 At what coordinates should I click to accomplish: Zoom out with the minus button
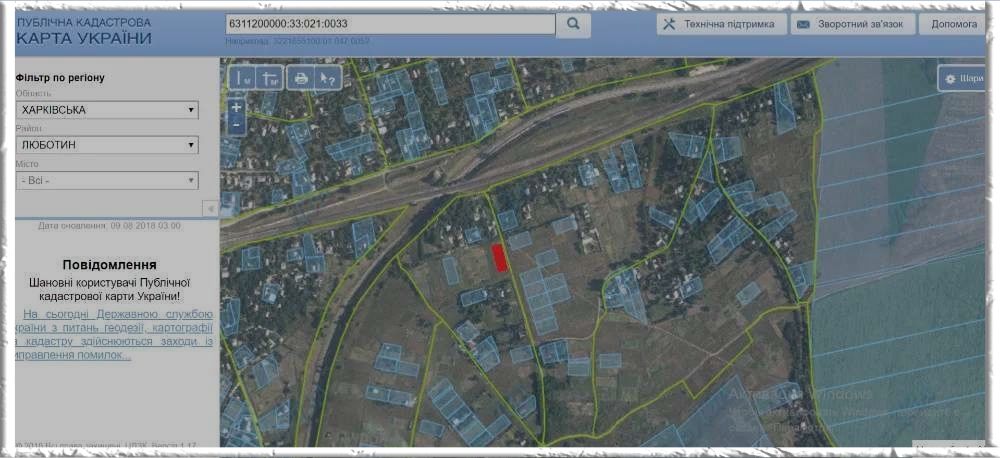(236, 125)
